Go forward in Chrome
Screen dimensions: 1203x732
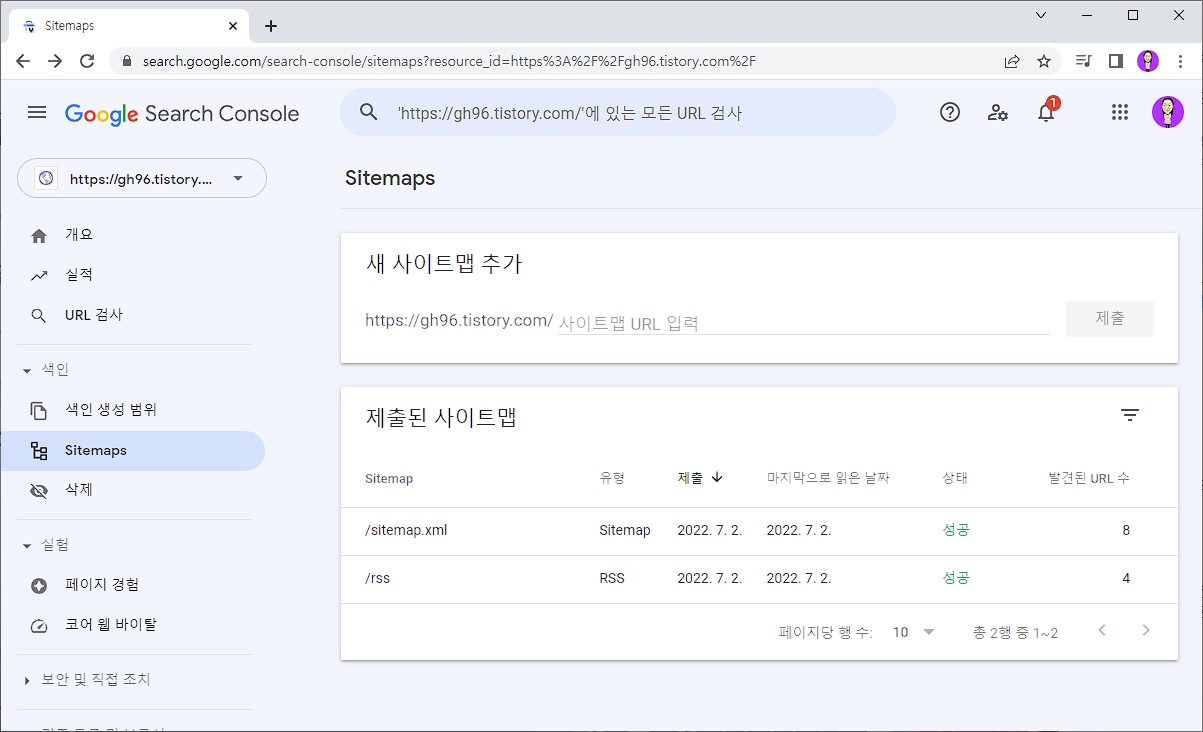tap(55, 61)
